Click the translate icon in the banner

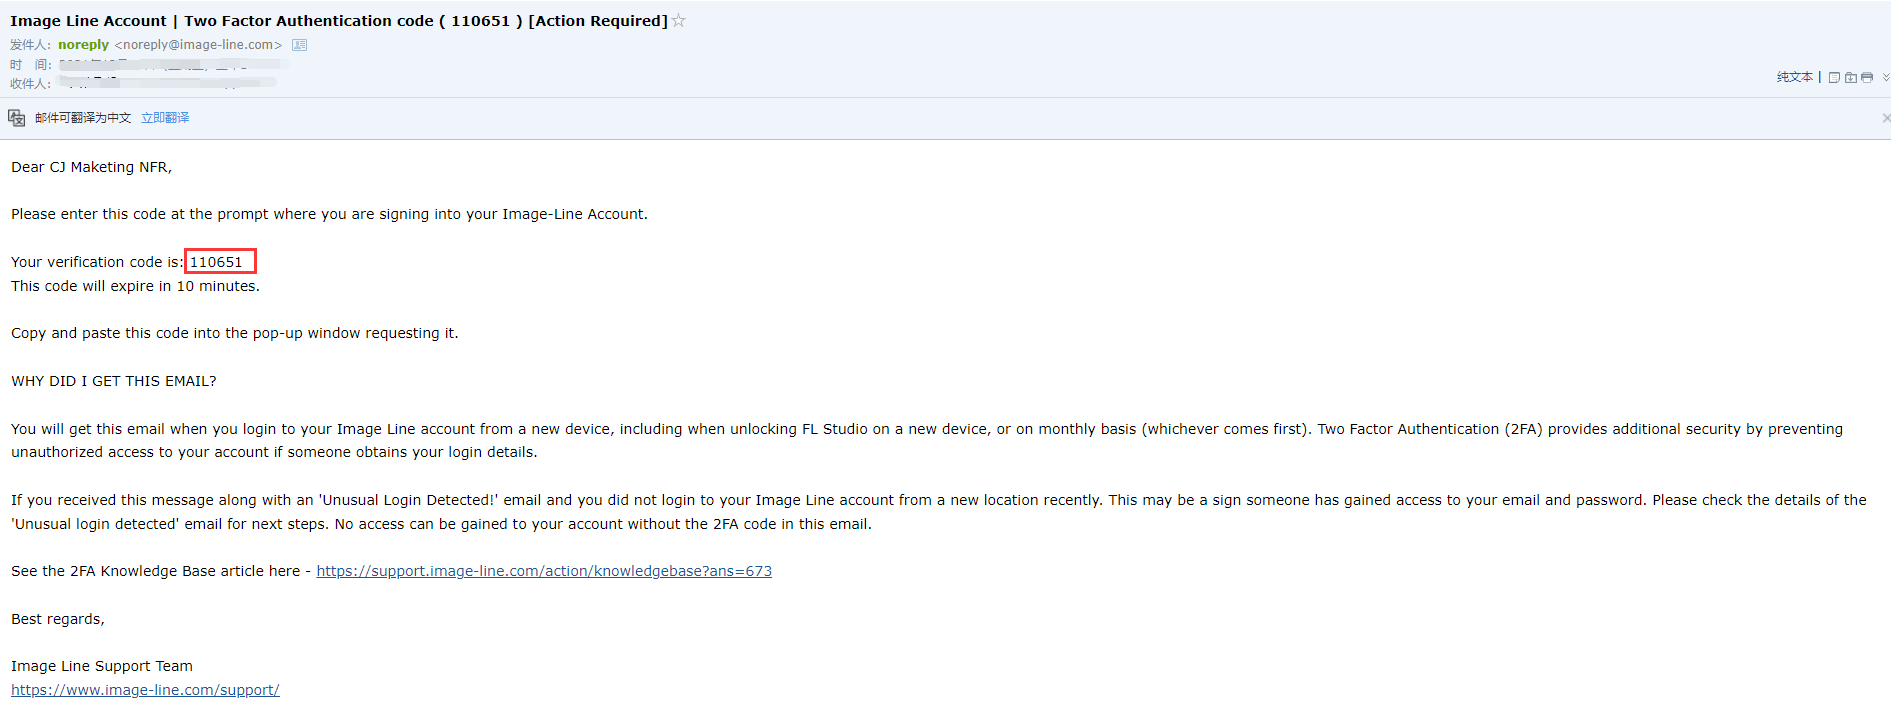point(17,118)
